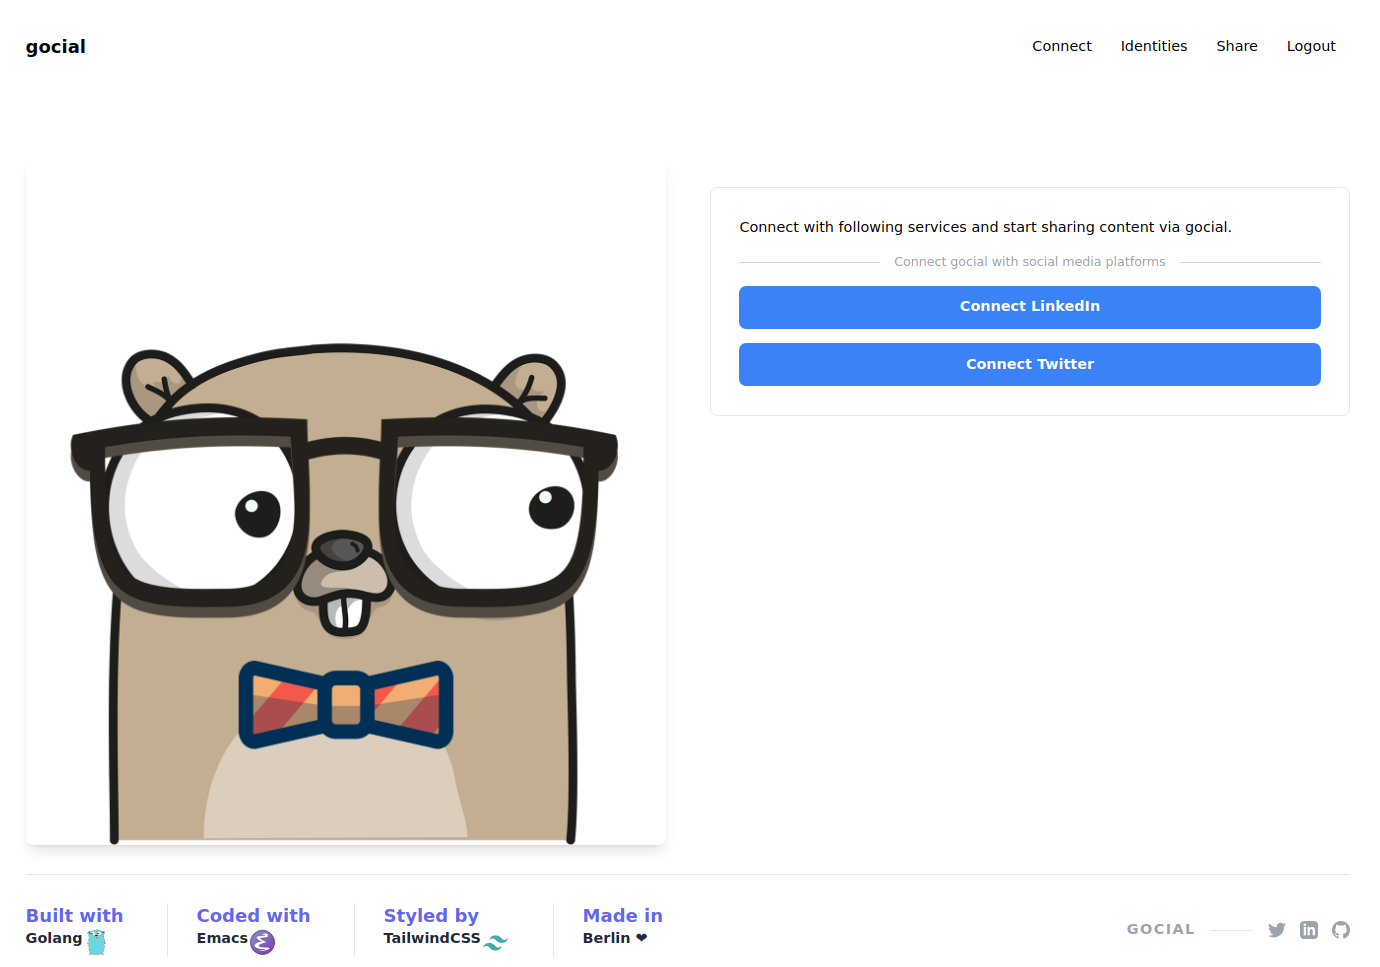Click the 'Coded with' heading

point(253,915)
